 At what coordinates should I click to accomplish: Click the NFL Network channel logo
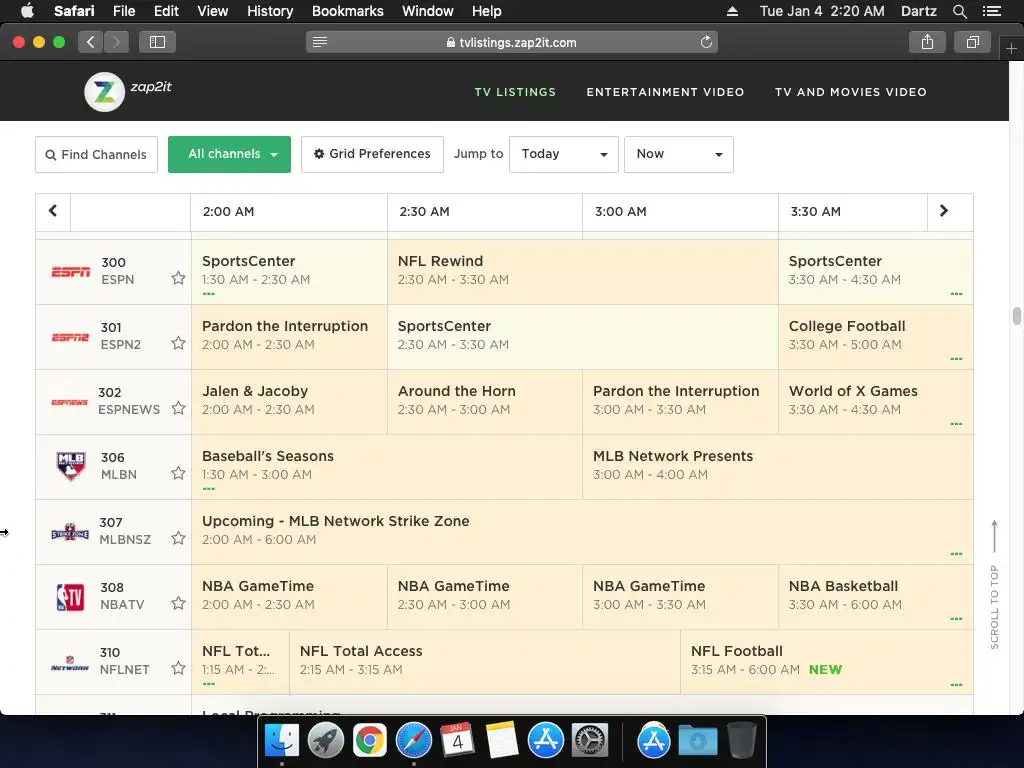click(70, 663)
